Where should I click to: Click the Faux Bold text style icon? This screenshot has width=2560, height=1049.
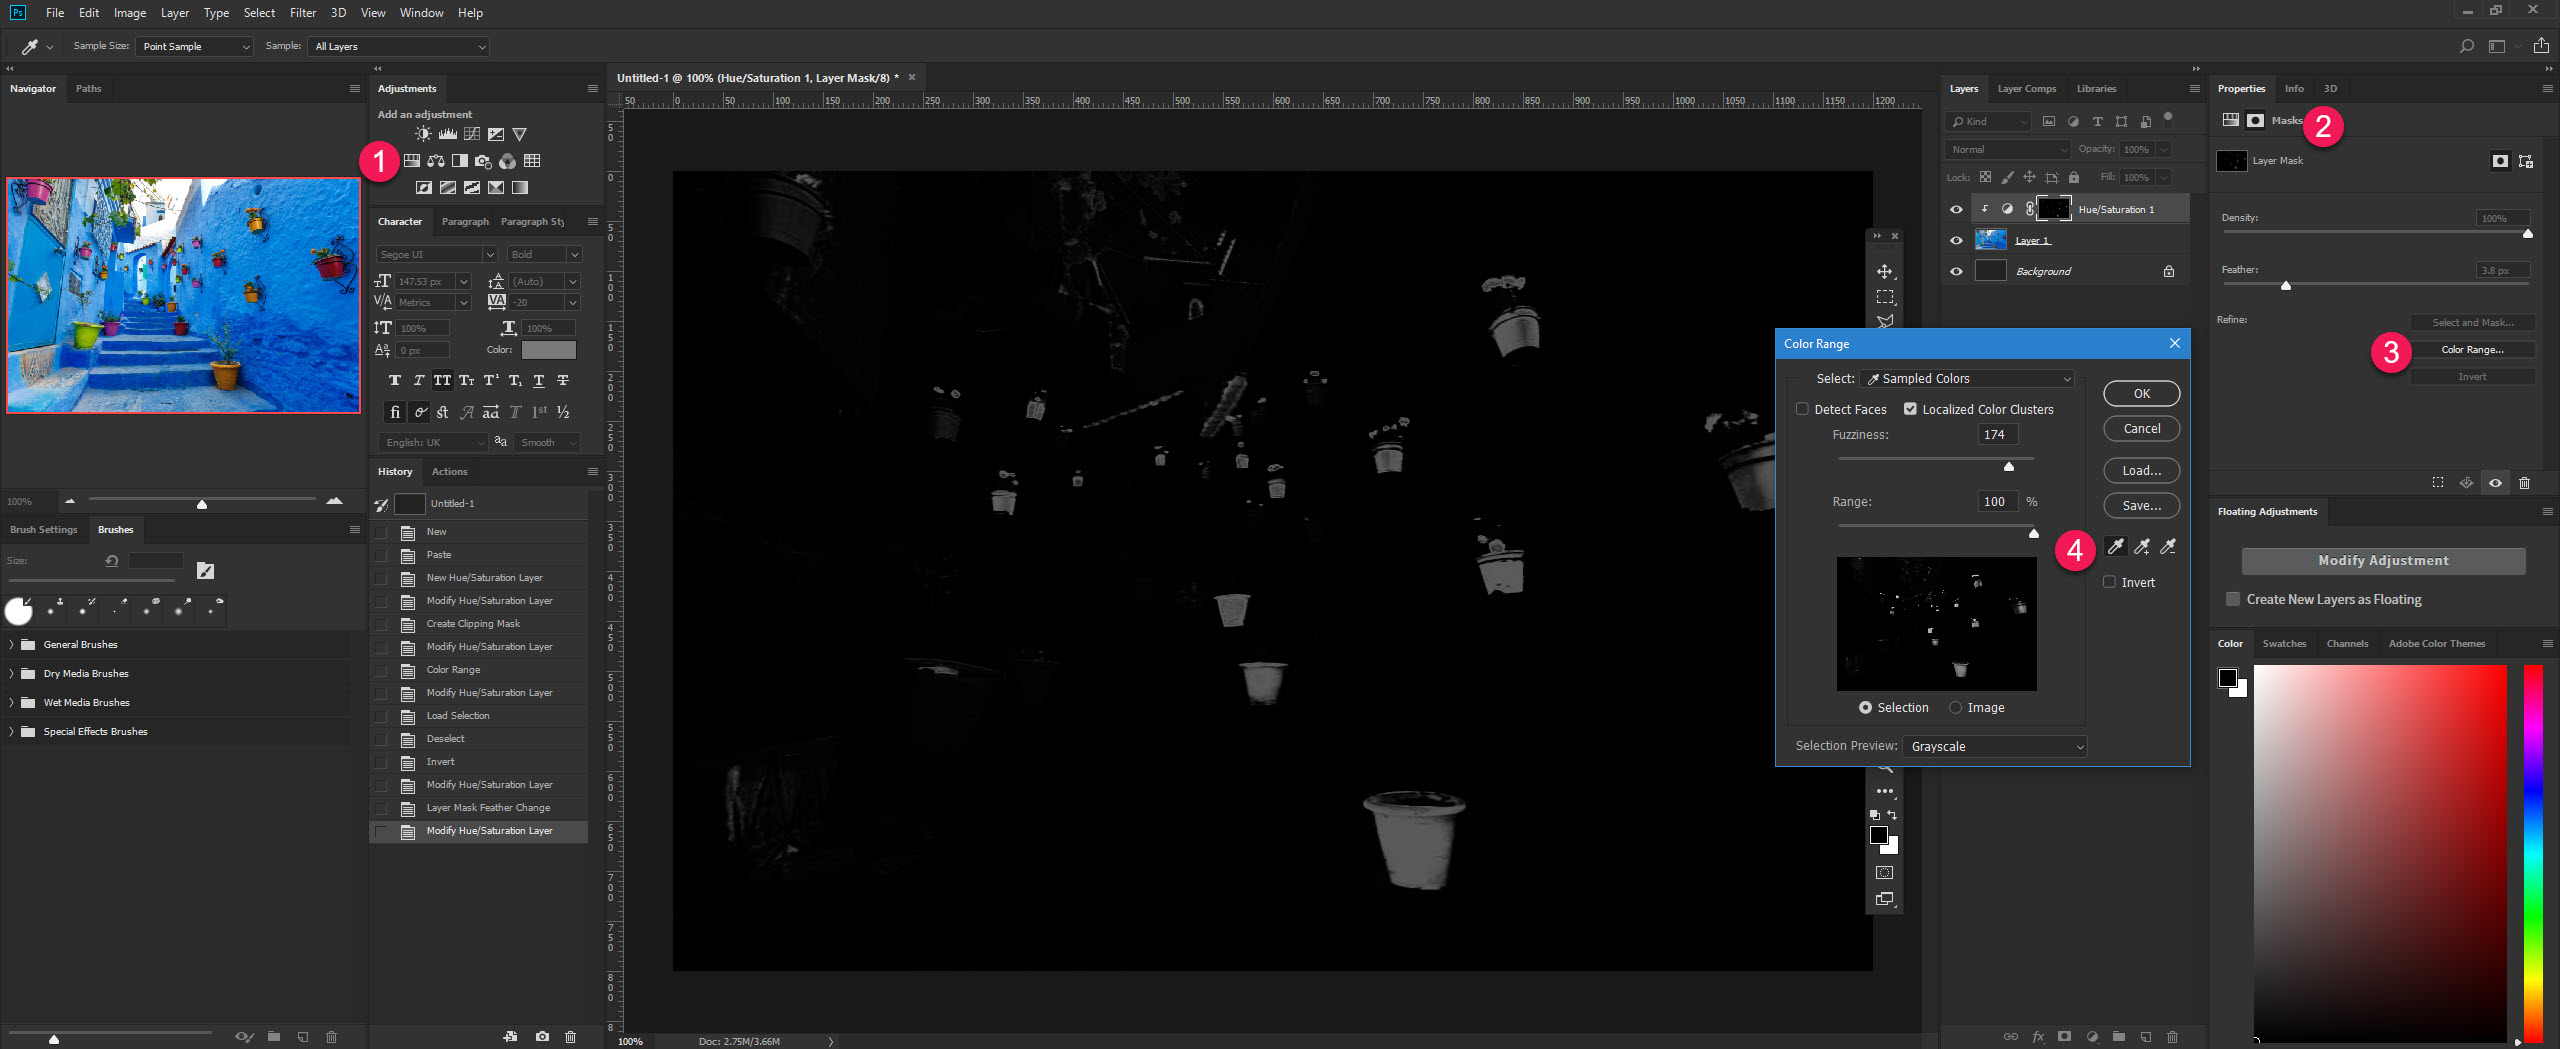(x=395, y=381)
